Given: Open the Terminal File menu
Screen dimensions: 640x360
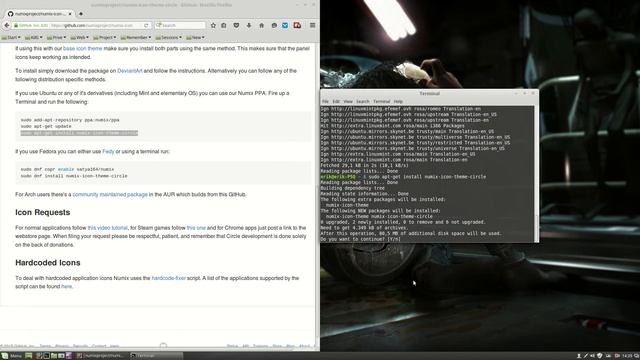Looking at the screenshot, I should pyautogui.click(x=325, y=101).
